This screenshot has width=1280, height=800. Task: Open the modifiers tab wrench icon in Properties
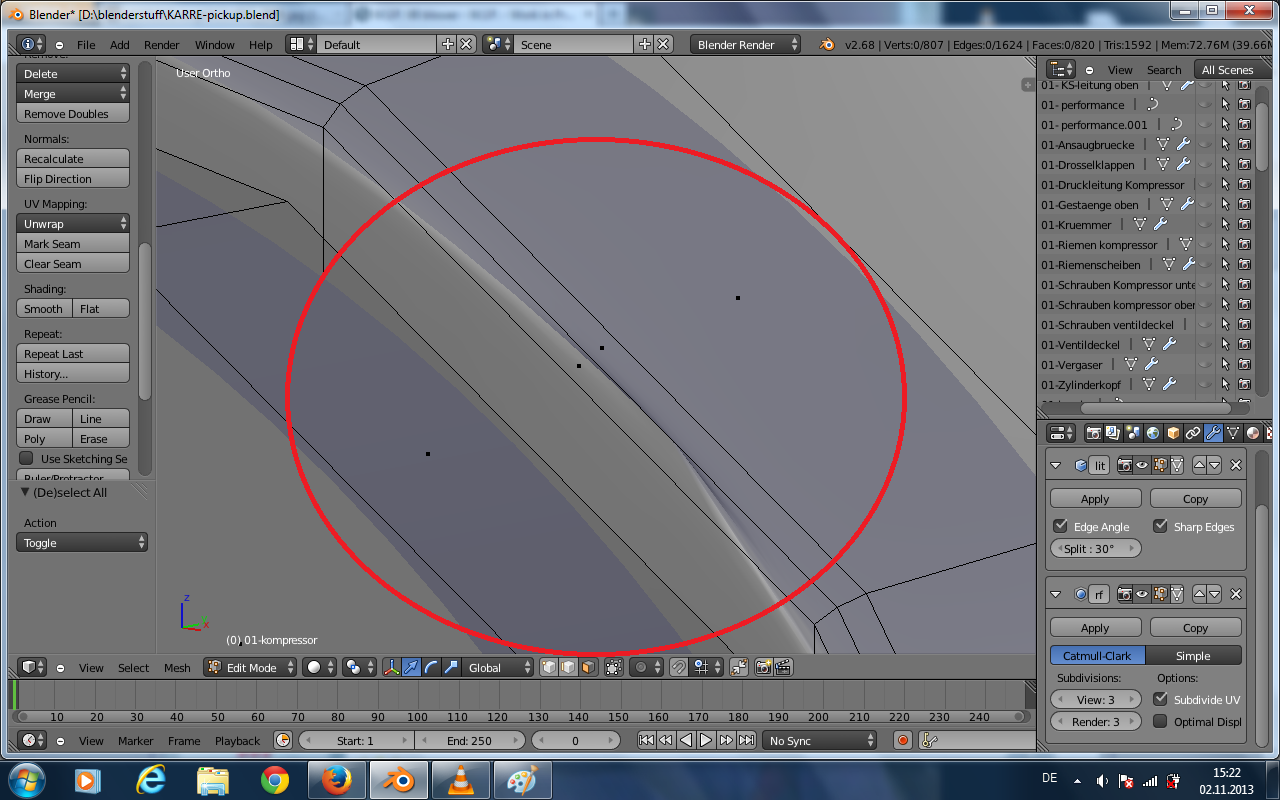tap(1213, 433)
